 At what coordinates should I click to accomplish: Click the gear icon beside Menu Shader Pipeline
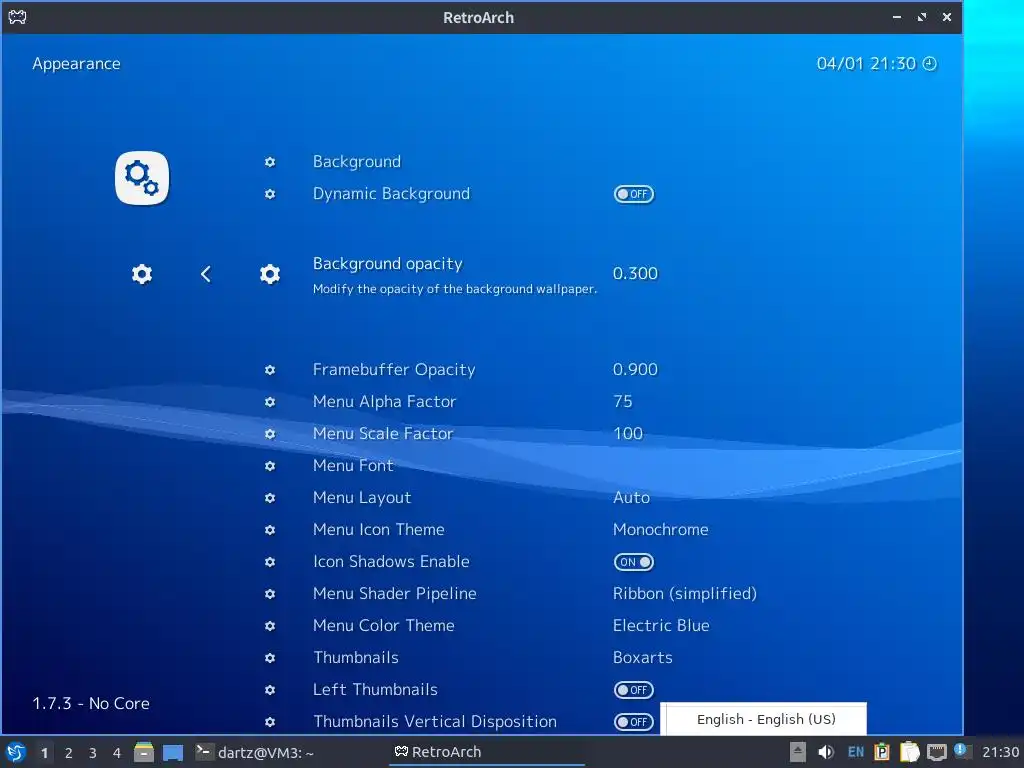[x=270, y=594]
